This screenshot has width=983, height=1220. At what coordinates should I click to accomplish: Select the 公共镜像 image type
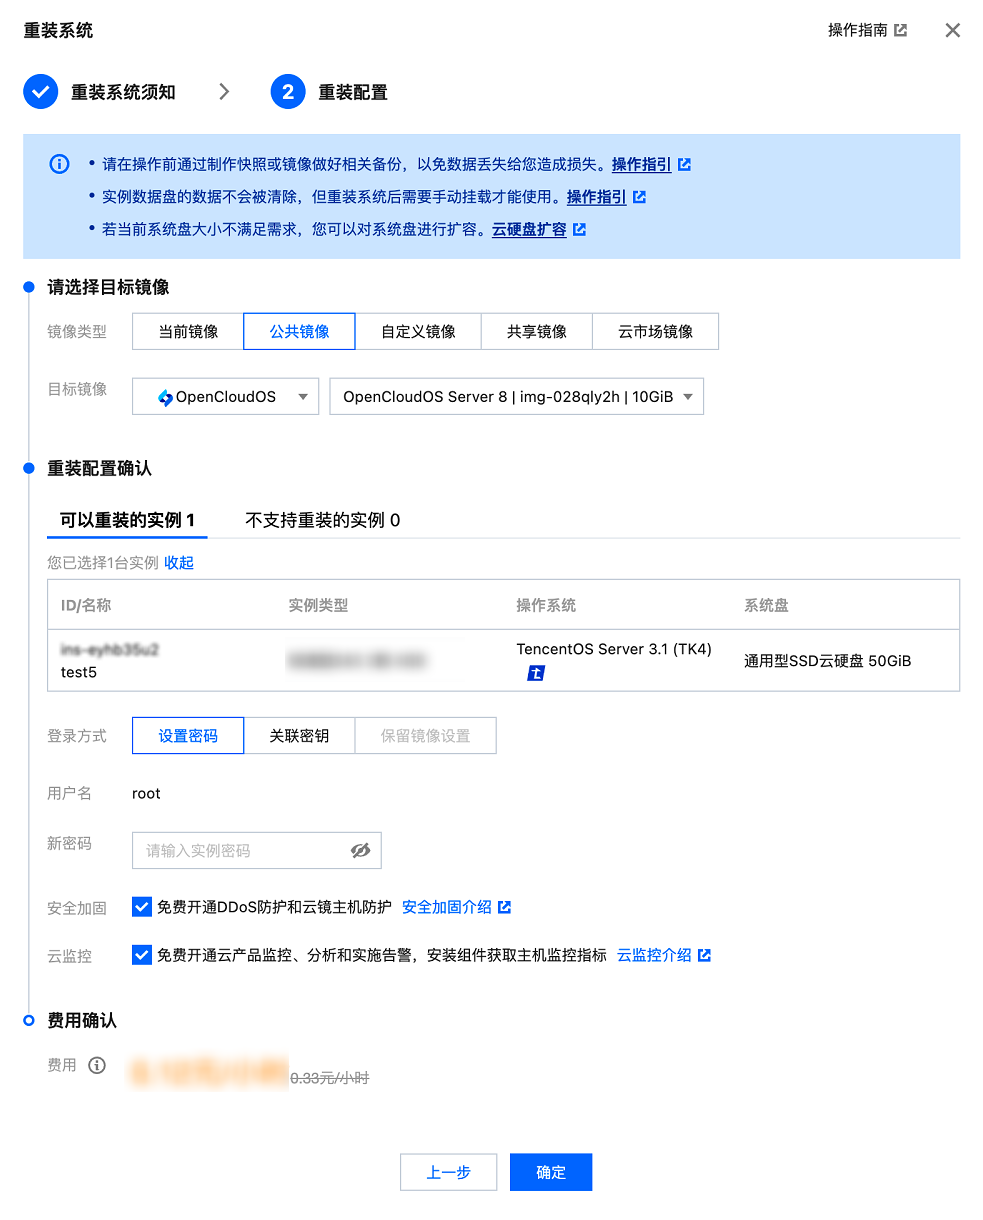point(299,332)
